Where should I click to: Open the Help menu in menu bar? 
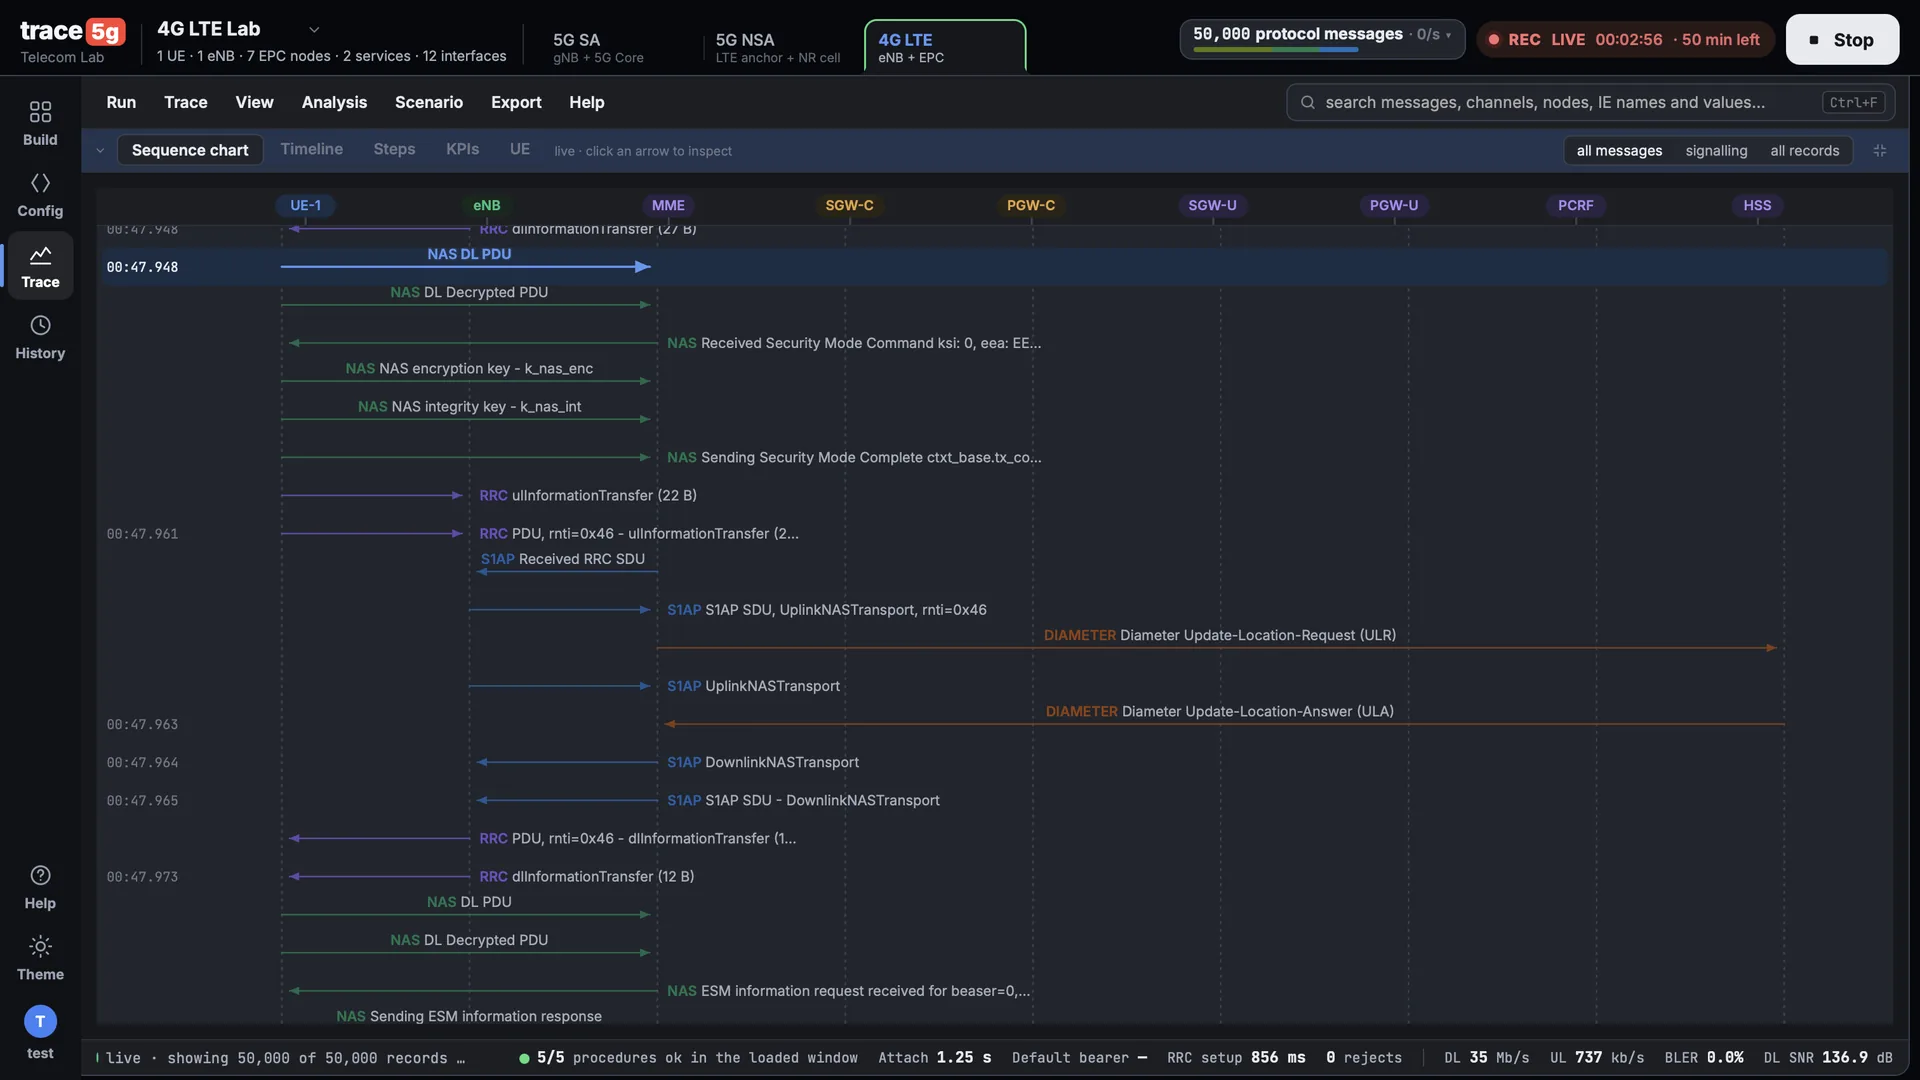click(587, 102)
